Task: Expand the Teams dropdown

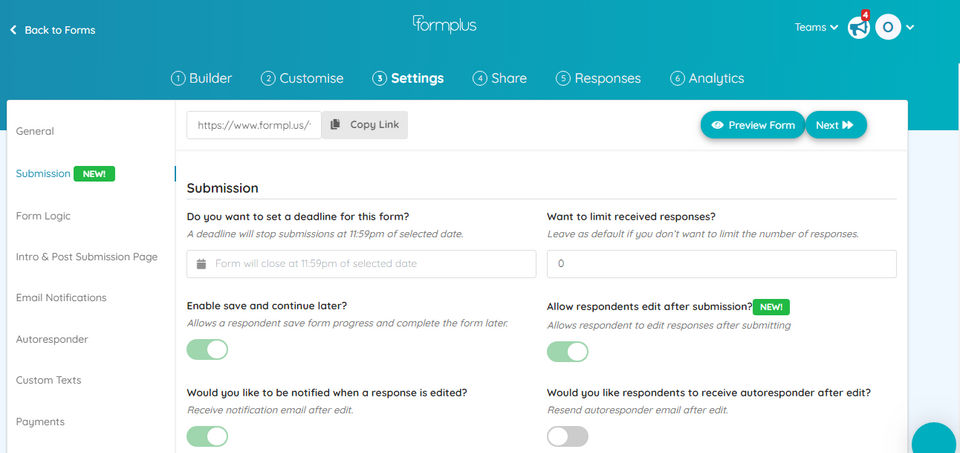Action: (x=816, y=28)
